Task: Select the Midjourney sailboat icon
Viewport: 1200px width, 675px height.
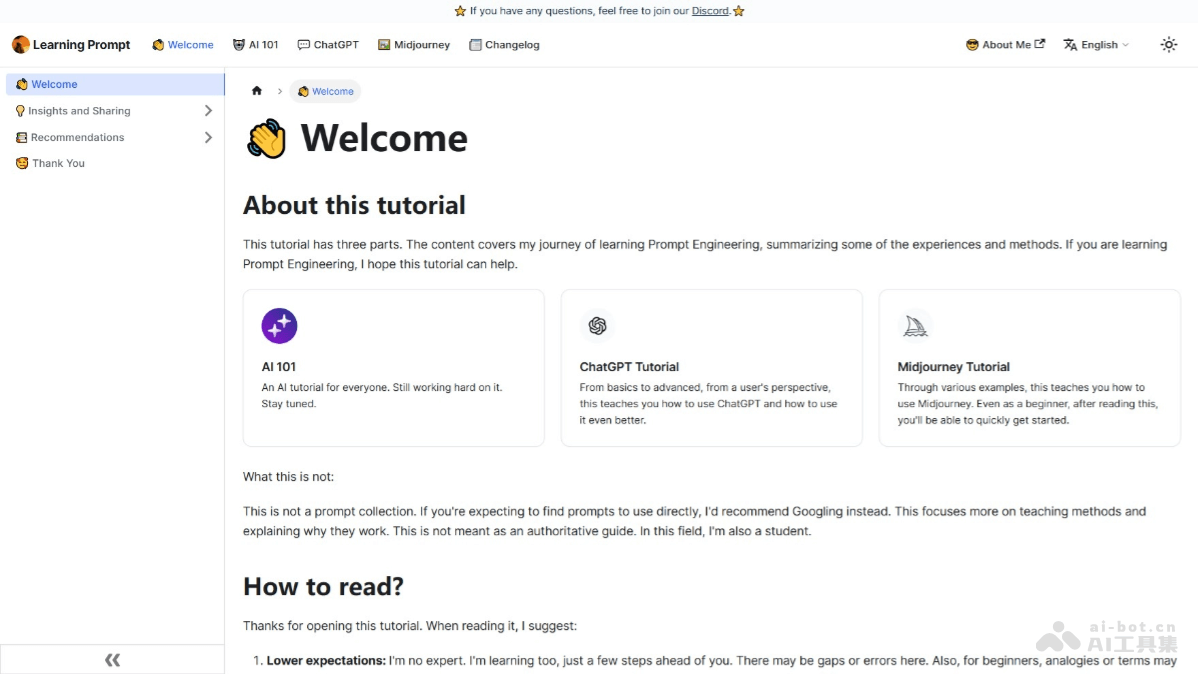Action: point(915,325)
